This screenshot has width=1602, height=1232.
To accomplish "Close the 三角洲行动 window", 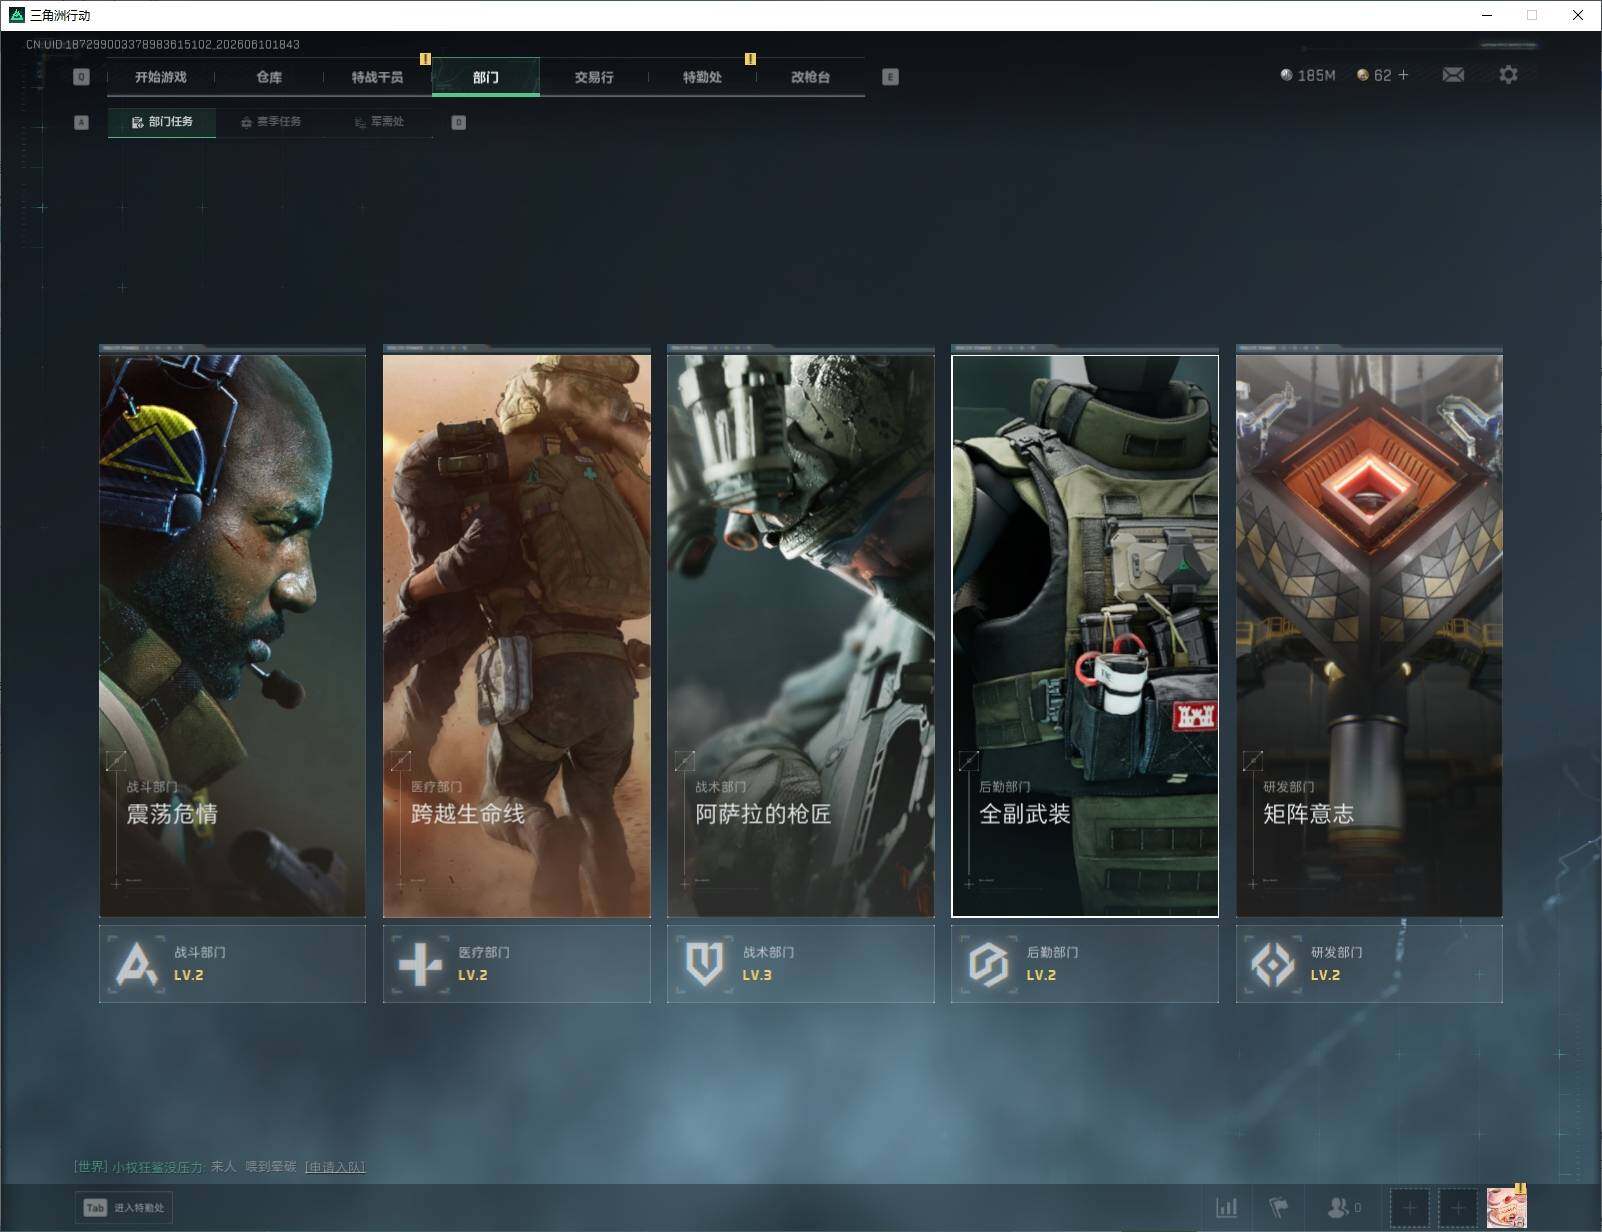I will click(1578, 15).
